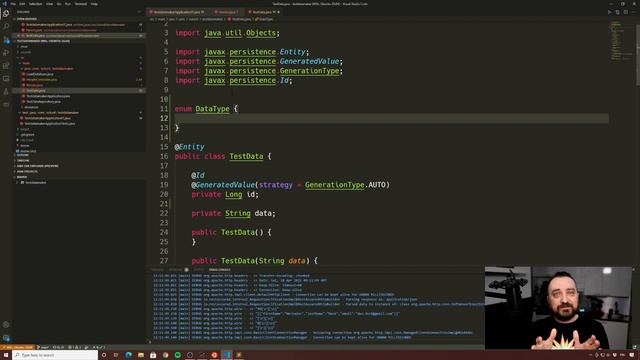Click 'GenerationType' in the line 7 import
The height and width of the screenshot is (360, 640).
tap(309, 71)
